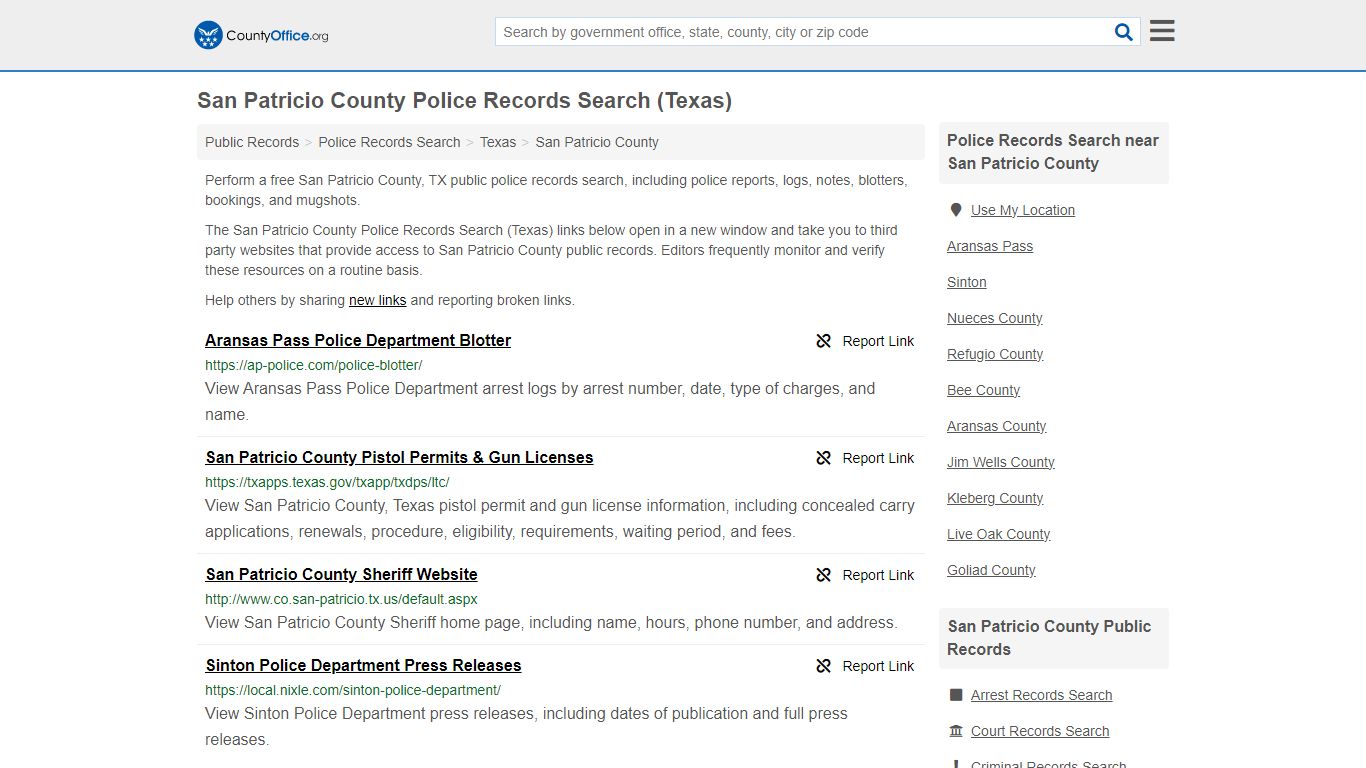Follow the 'new links' hyperlink
Viewport: 1366px width, 768px height.
[377, 300]
